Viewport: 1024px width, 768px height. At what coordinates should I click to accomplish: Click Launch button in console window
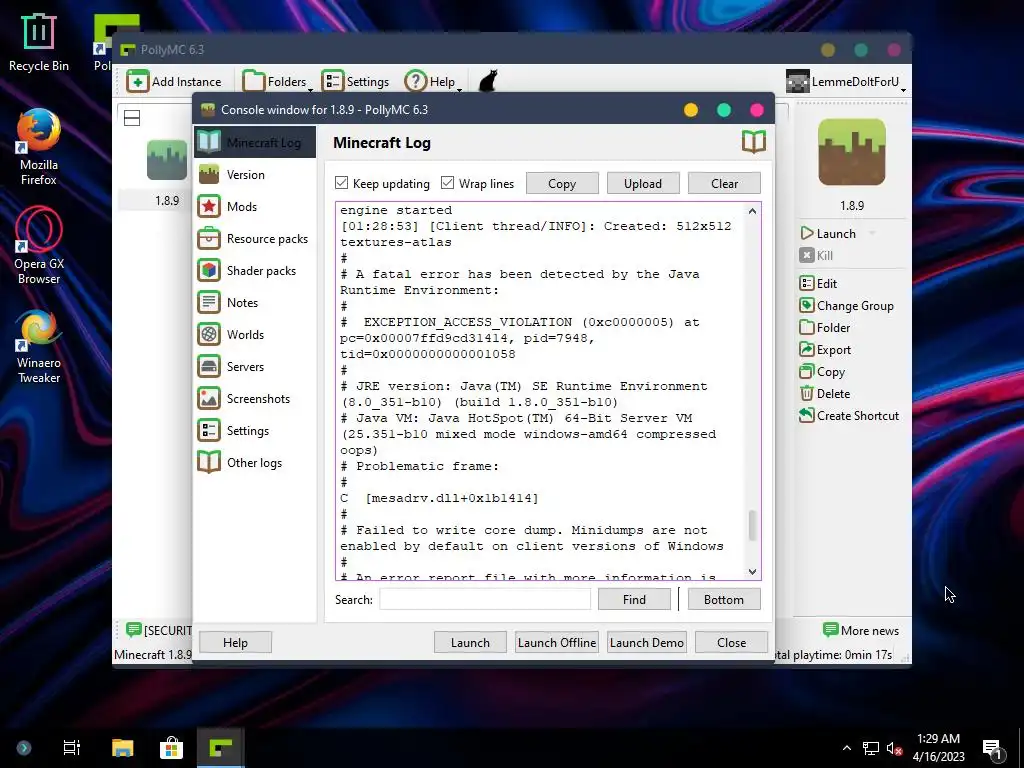(x=470, y=643)
